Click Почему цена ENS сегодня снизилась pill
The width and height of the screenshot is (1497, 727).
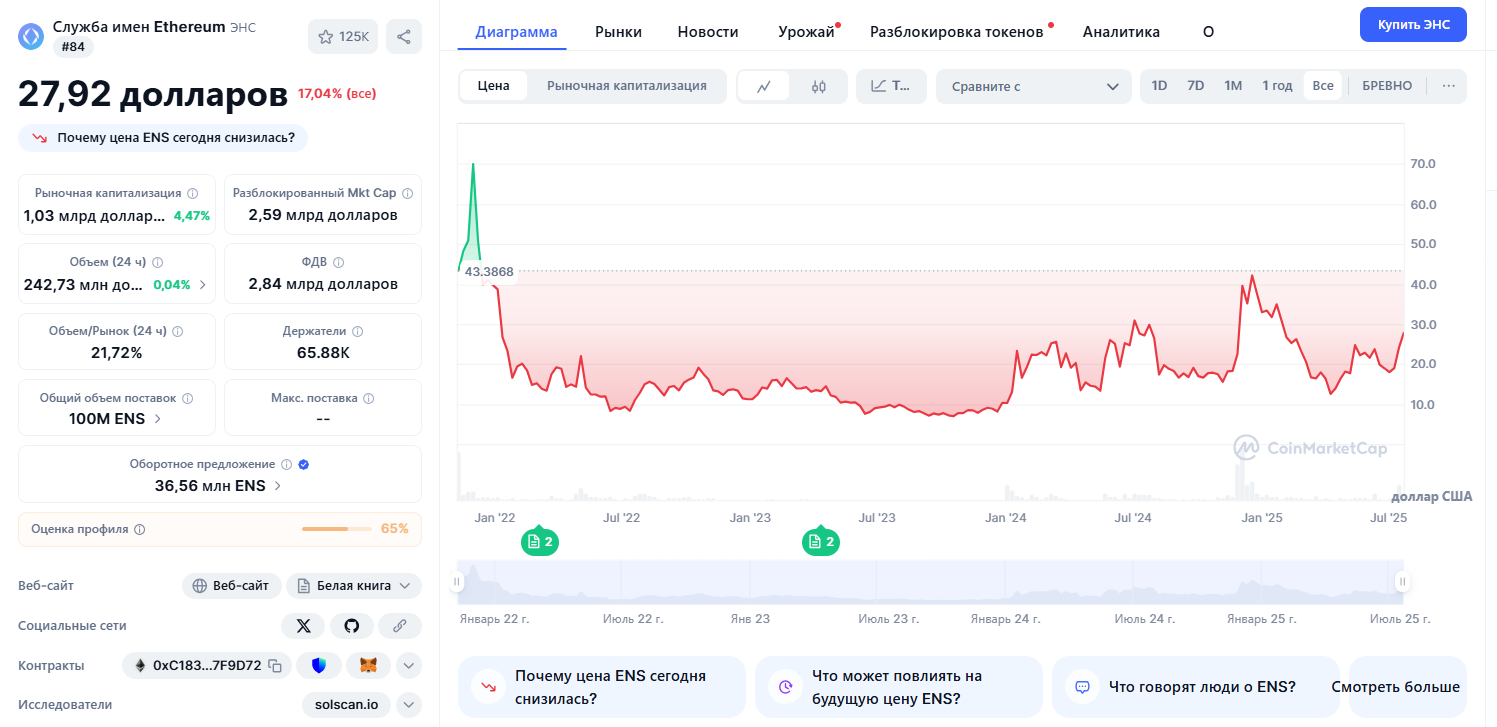163,138
